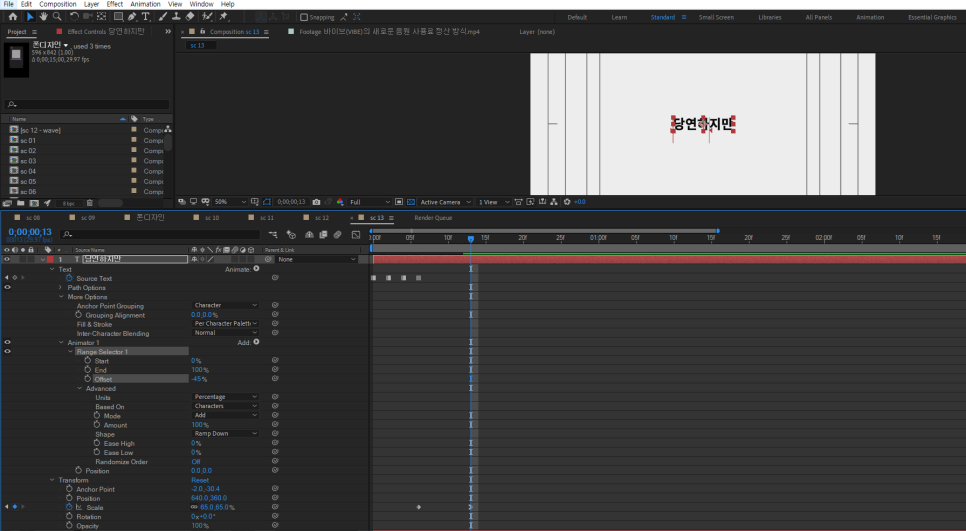Open Anchor Point Grouping Character dropdown
Image resolution: width=966 pixels, height=531 pixels.
pos(225,306)
